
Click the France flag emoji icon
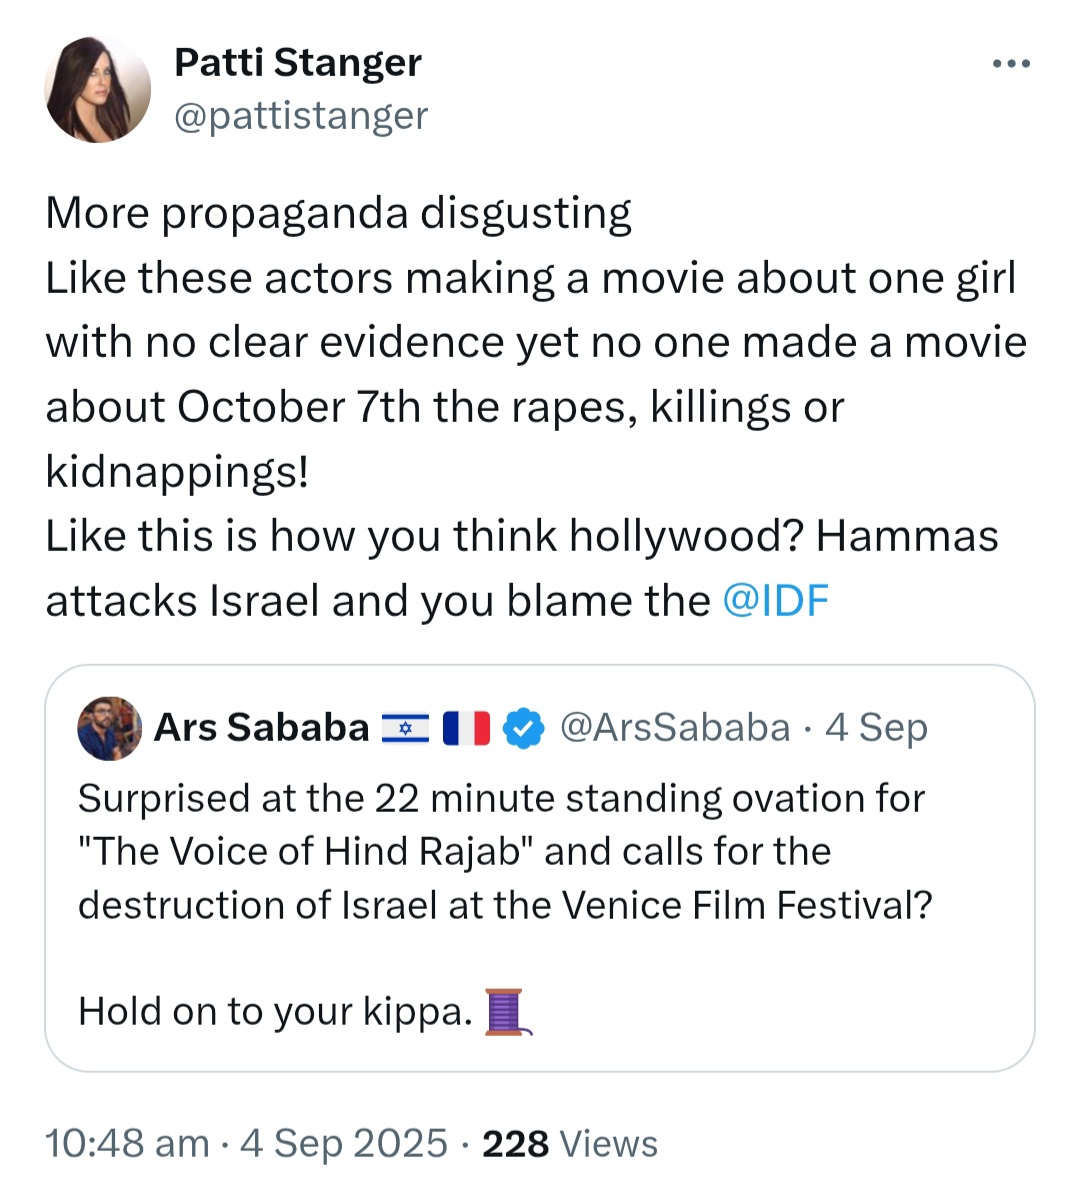466,728
